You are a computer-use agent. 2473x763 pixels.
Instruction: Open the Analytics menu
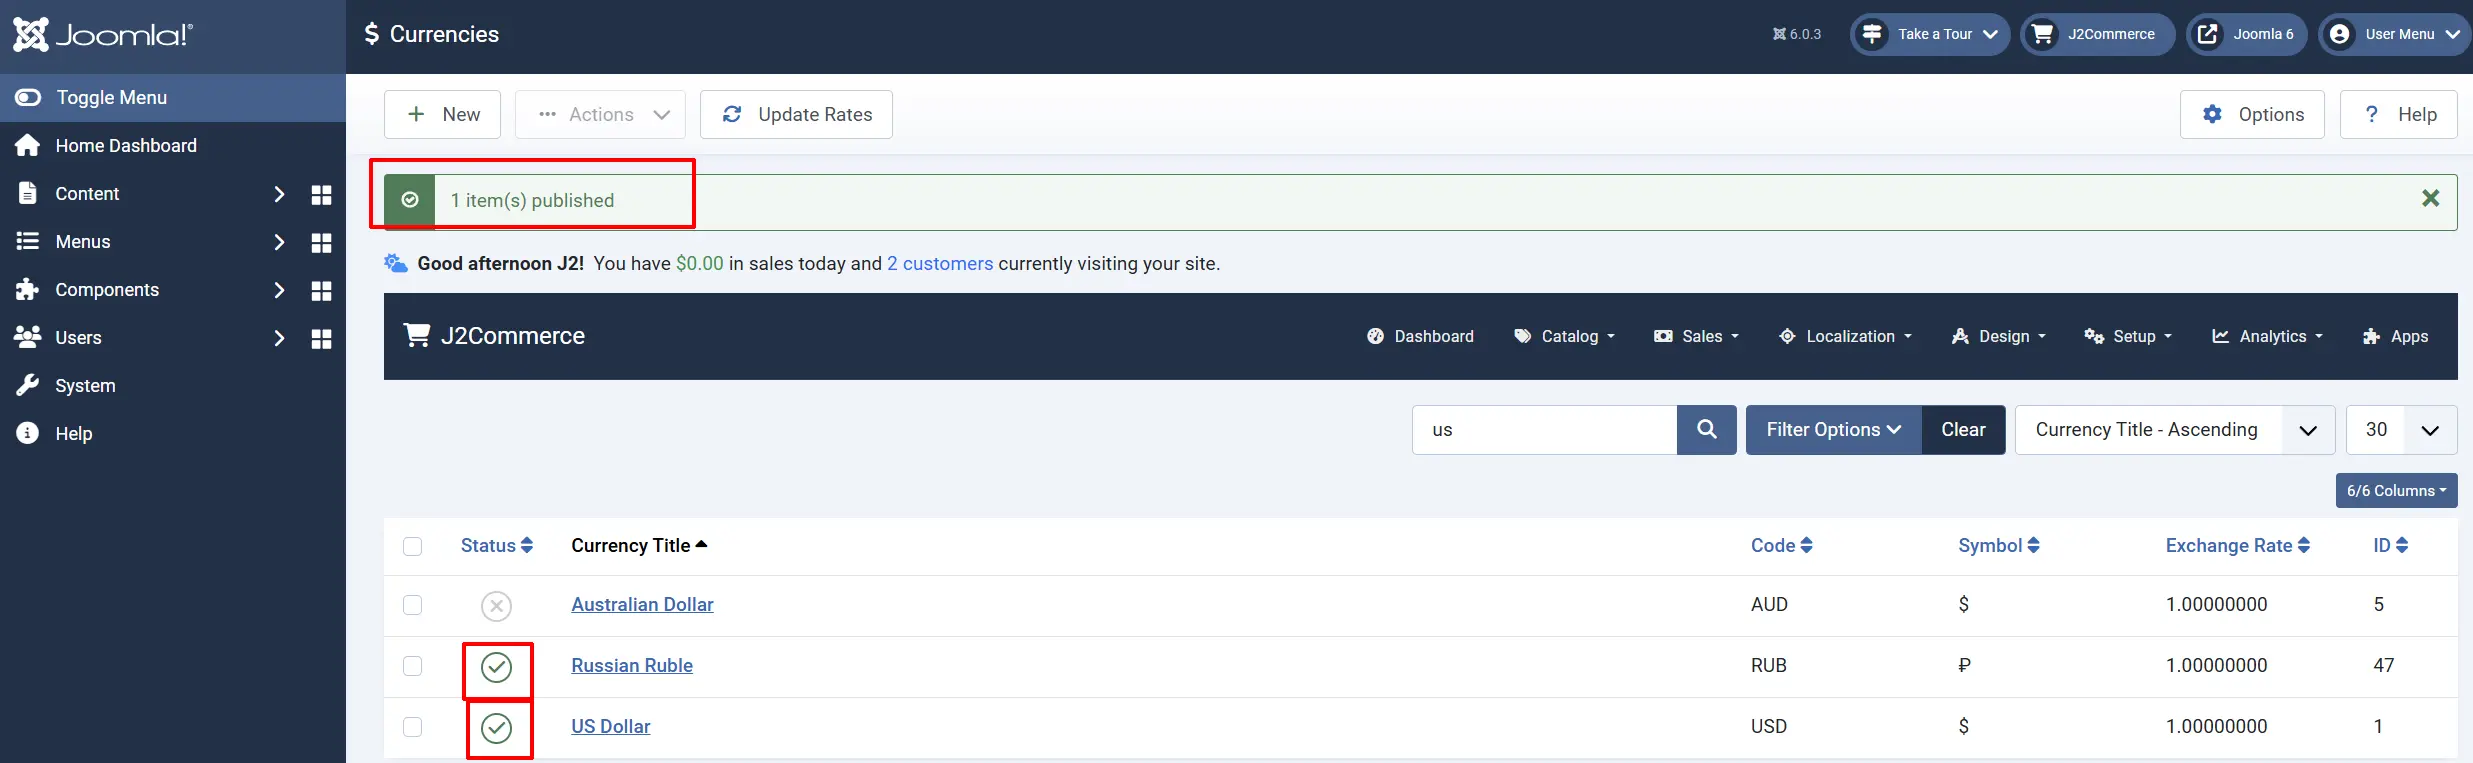(x=2267, y=337)
